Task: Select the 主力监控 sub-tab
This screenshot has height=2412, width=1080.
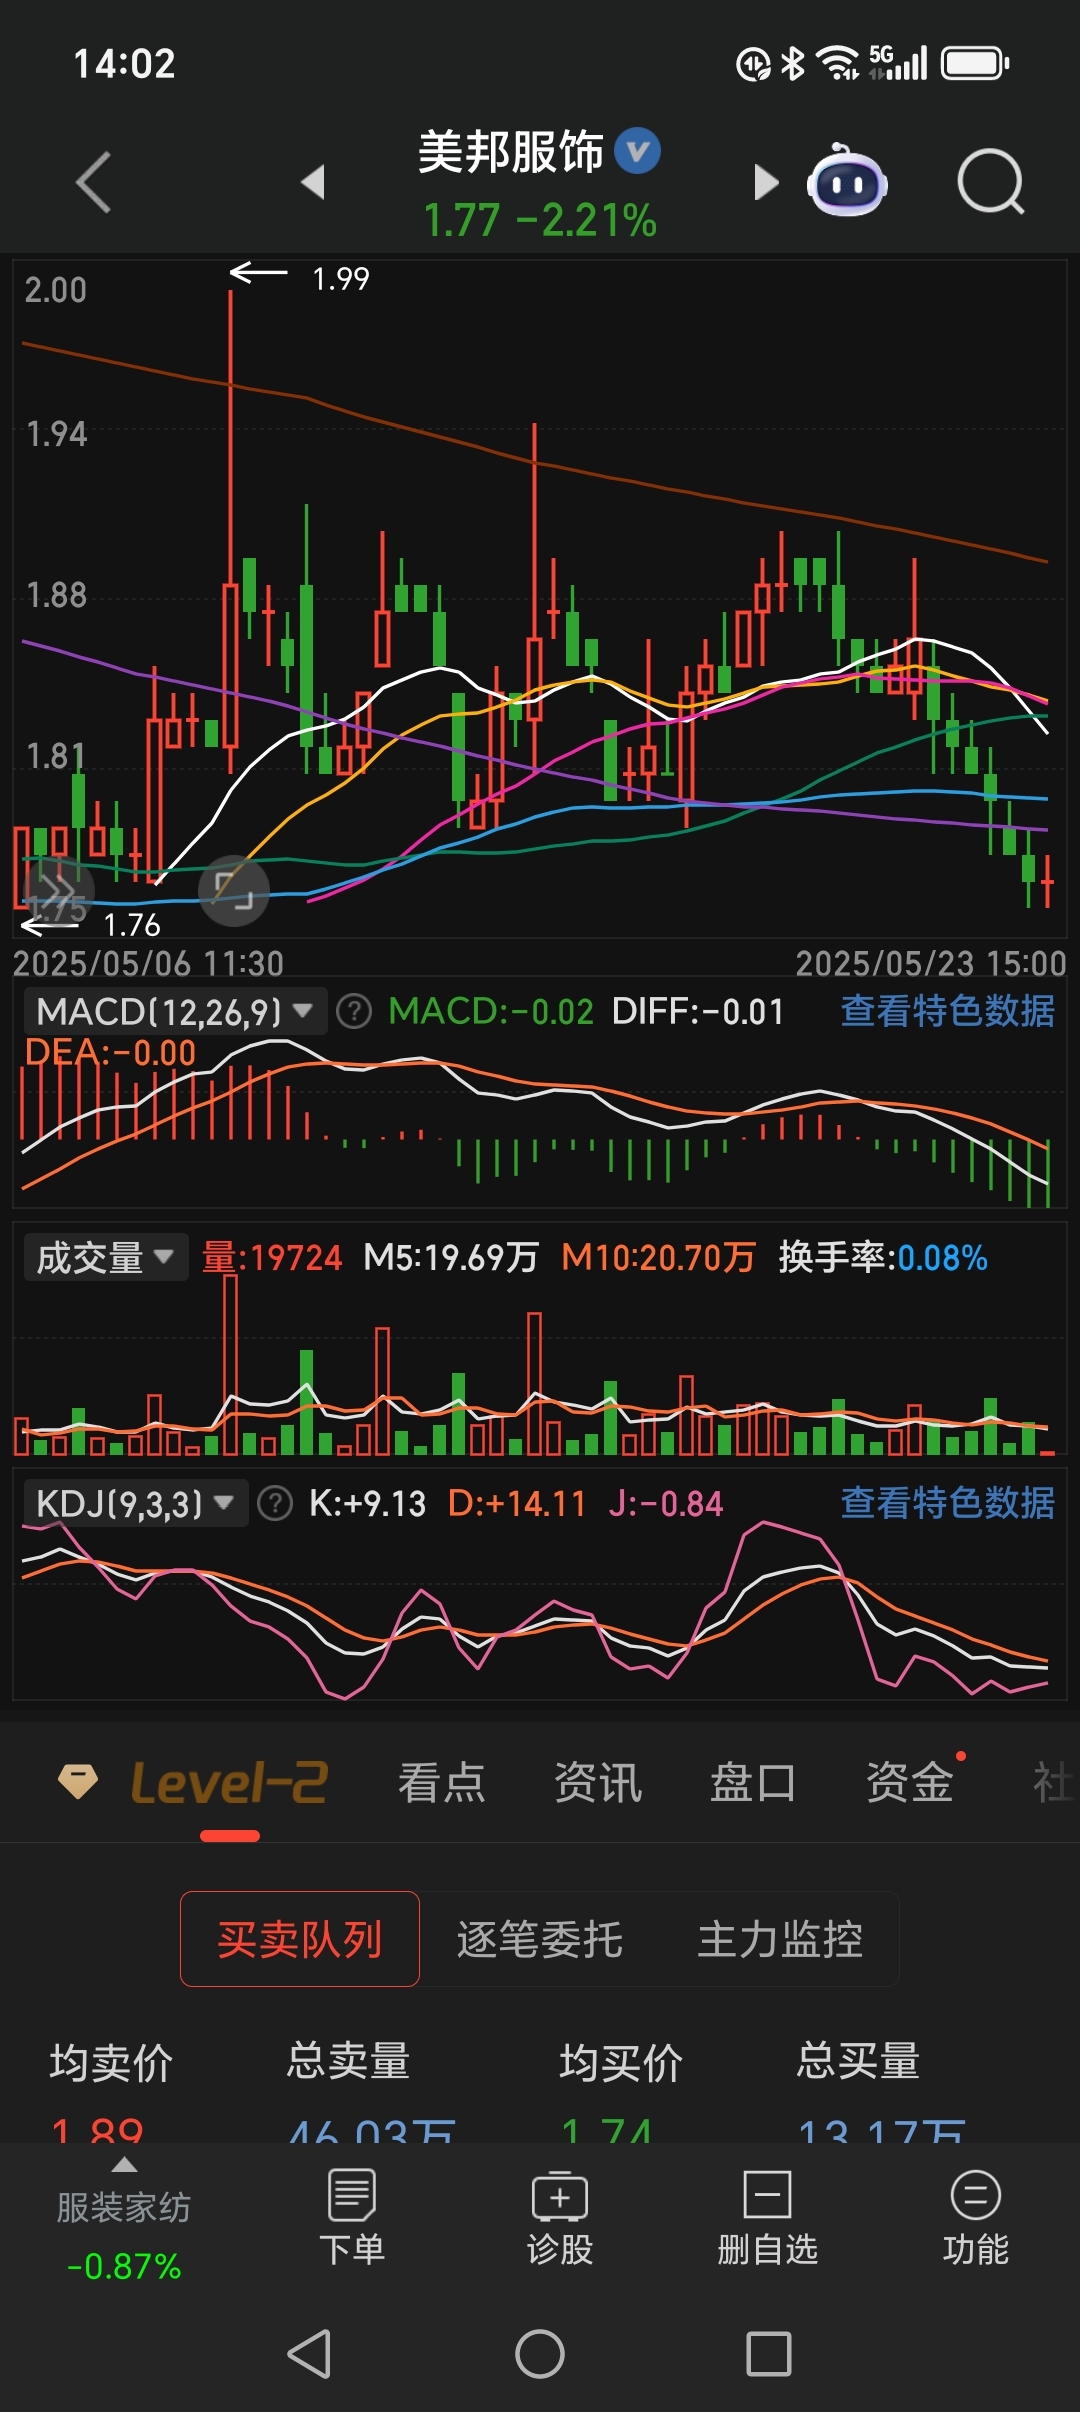Action: coord(780,1938)
